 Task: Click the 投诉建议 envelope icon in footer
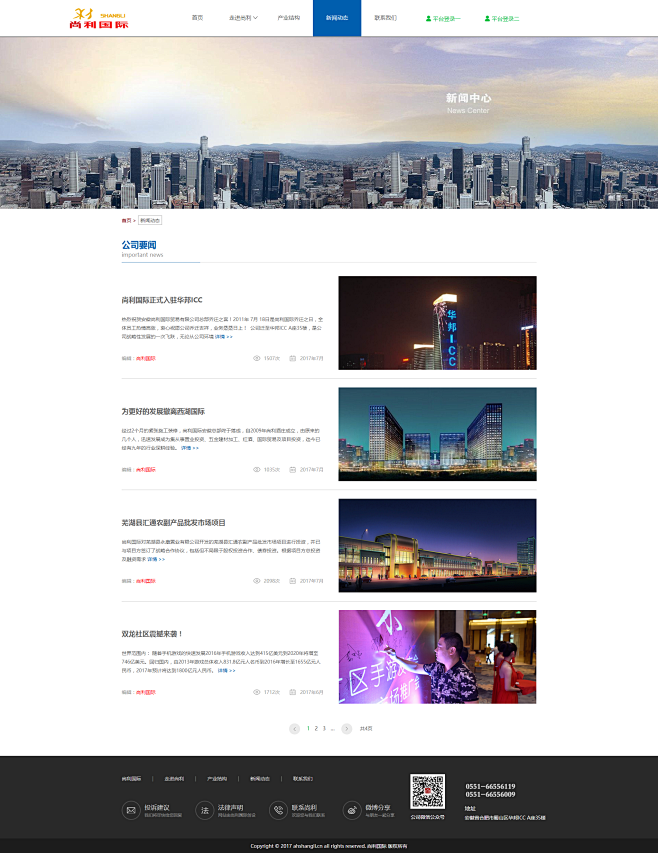(130, 810)
